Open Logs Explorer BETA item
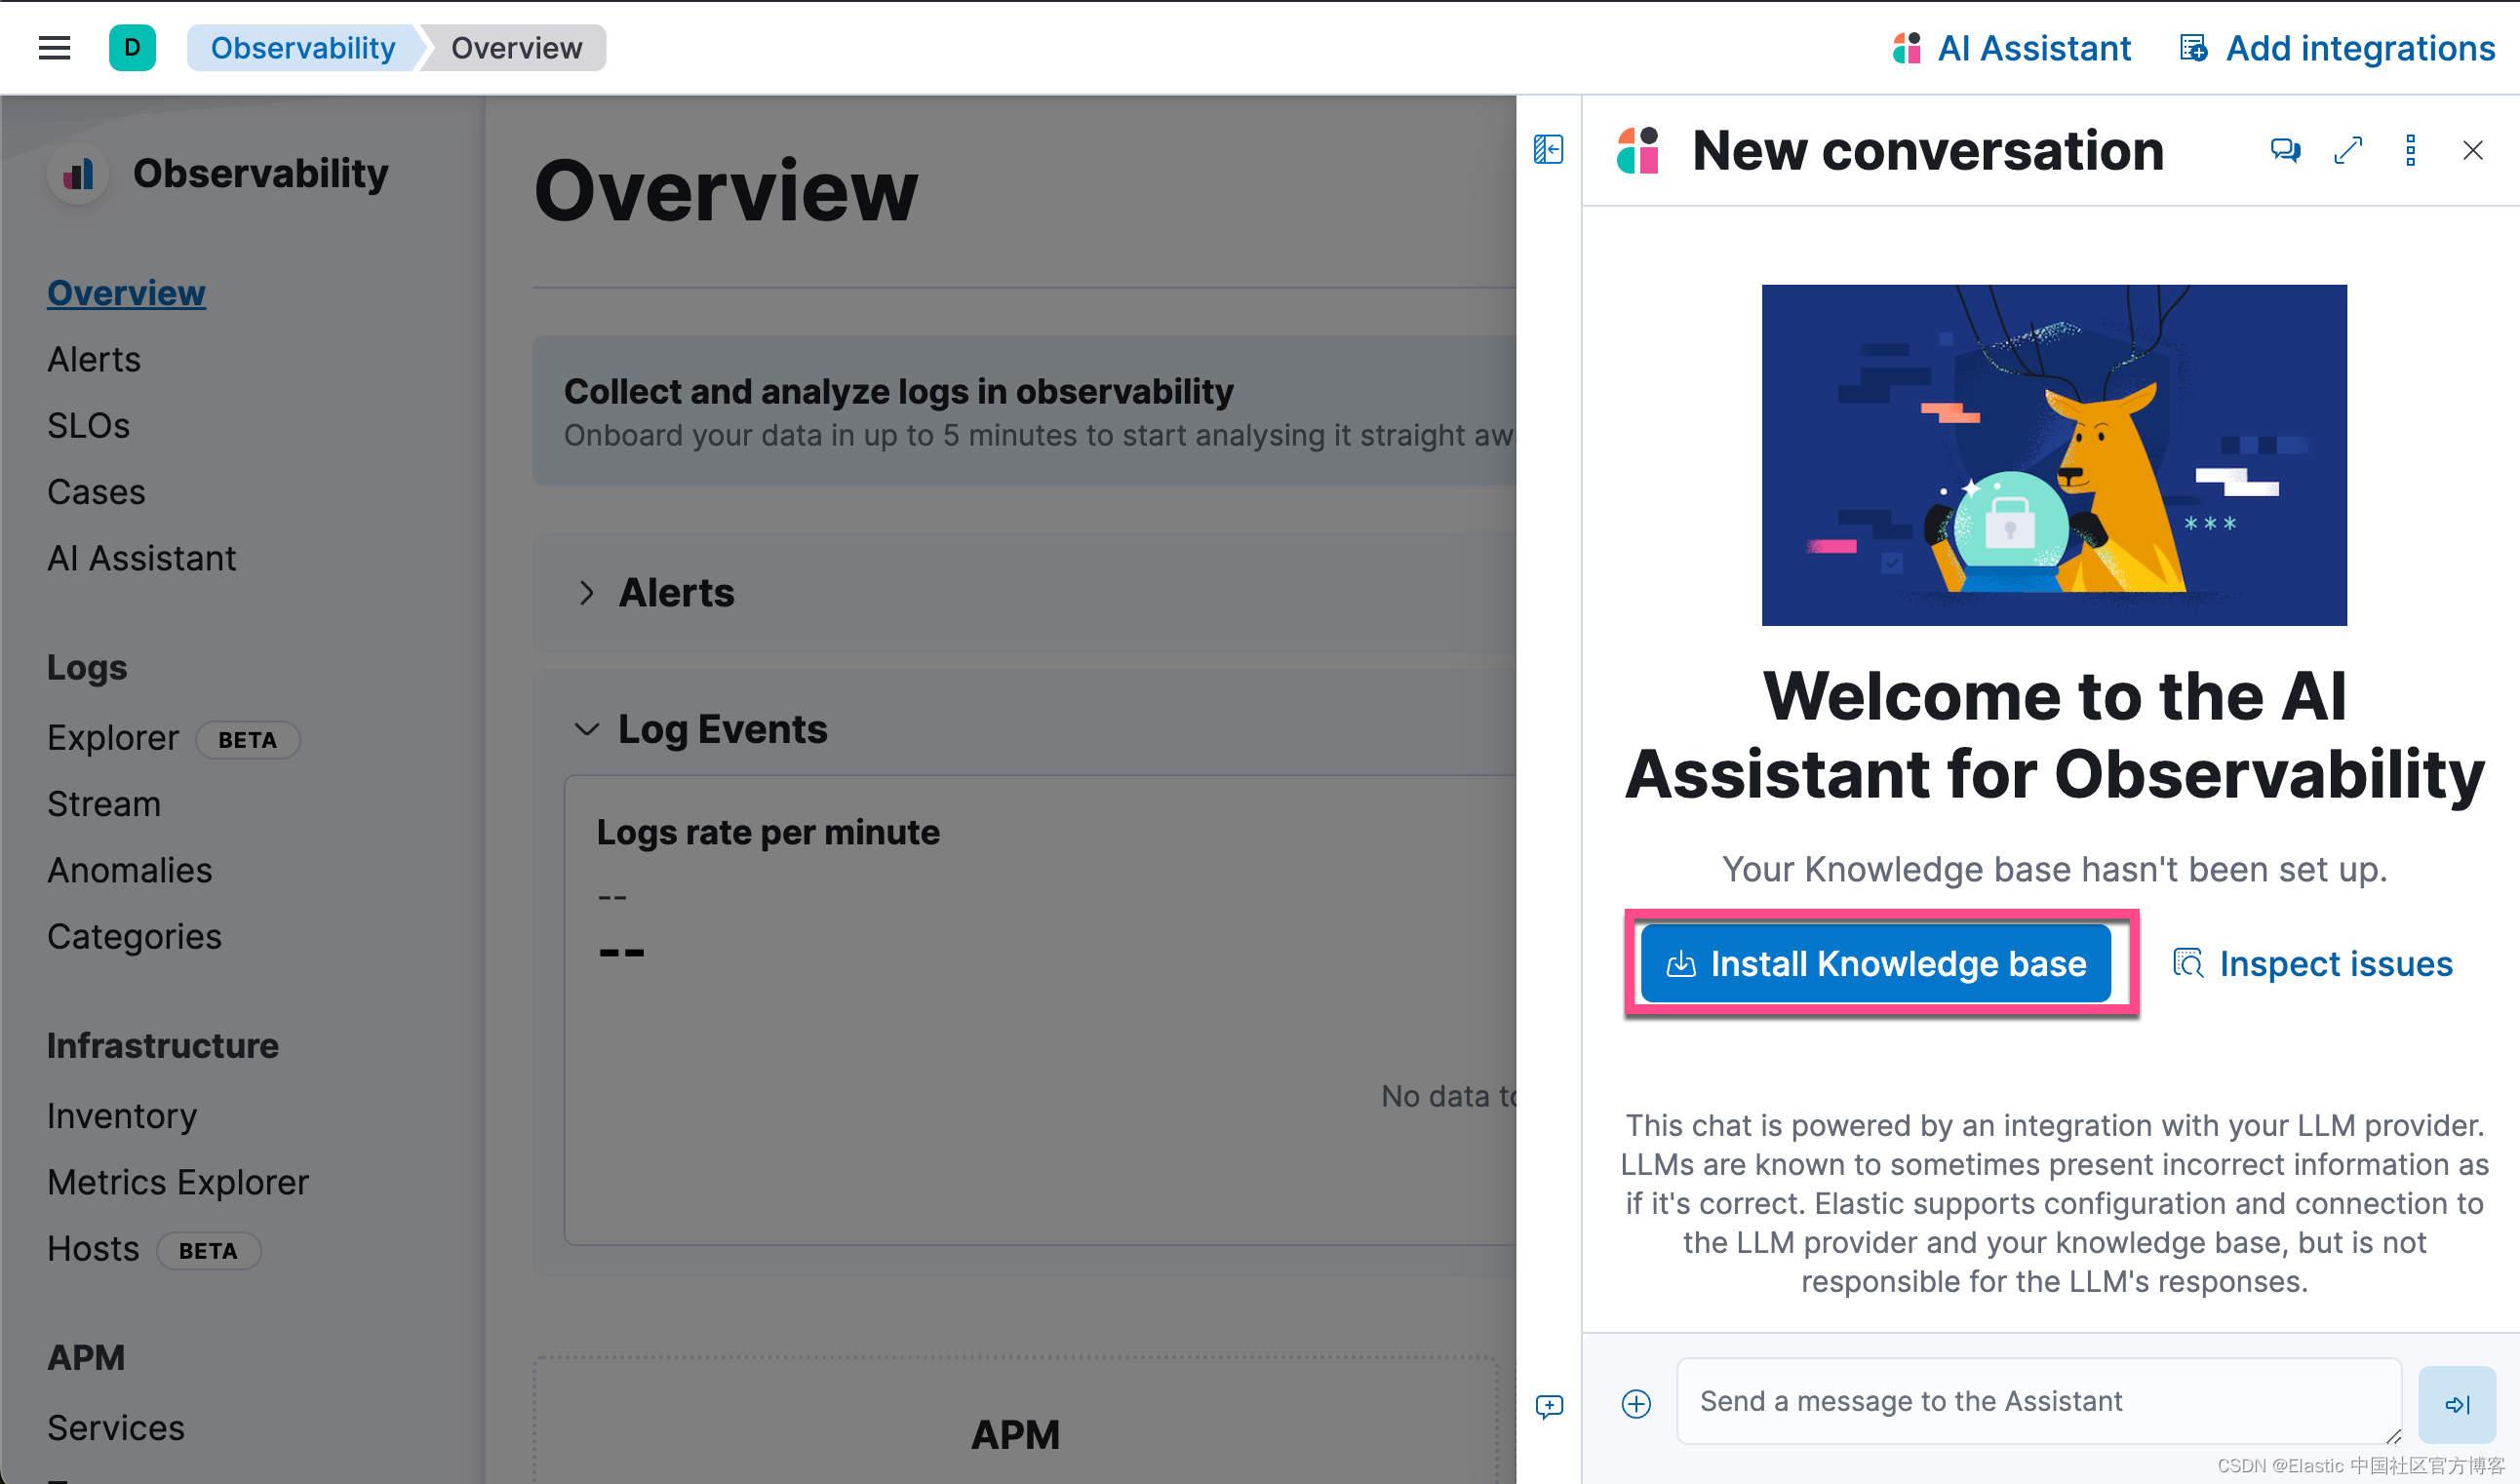The image size is (2520, 1484). 173,738
